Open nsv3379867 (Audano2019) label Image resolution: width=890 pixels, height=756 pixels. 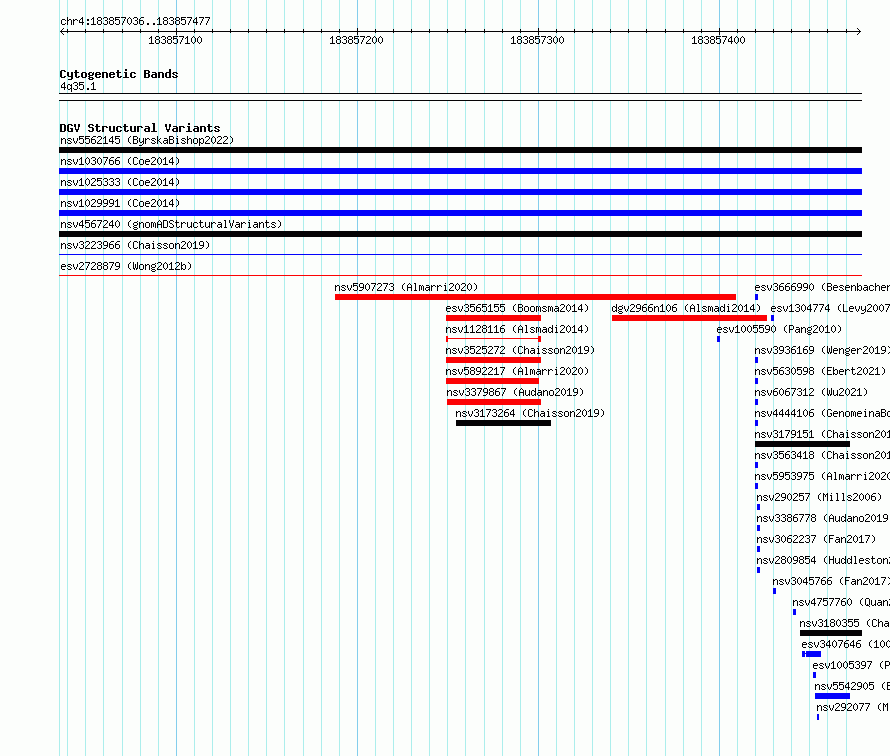[x=515, y=392]
